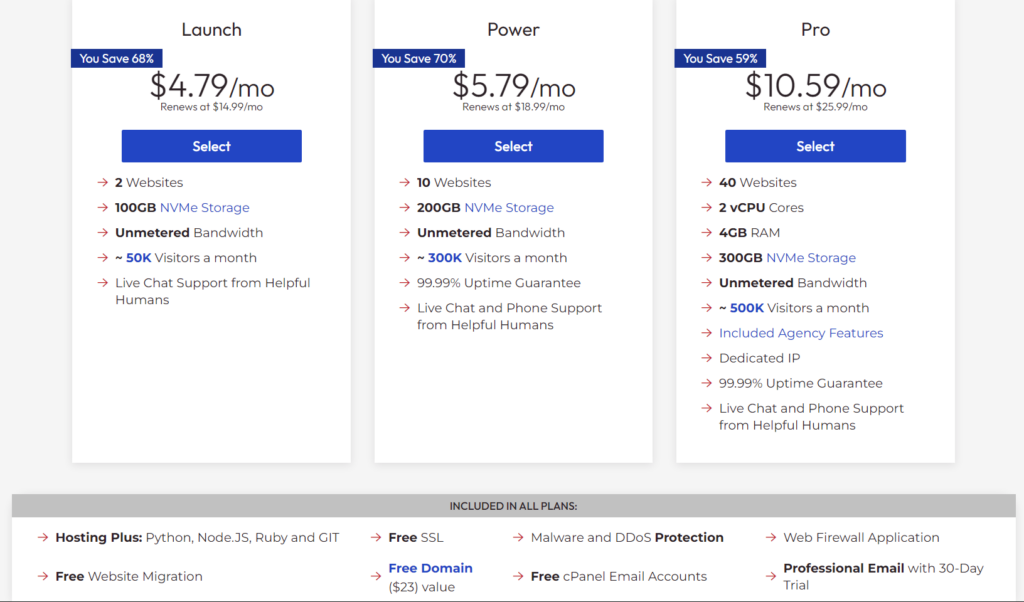This screenshot has height=602, width=1024.
Task: Click arrow icon beside Included Agency Features
Action: [706, 333]
